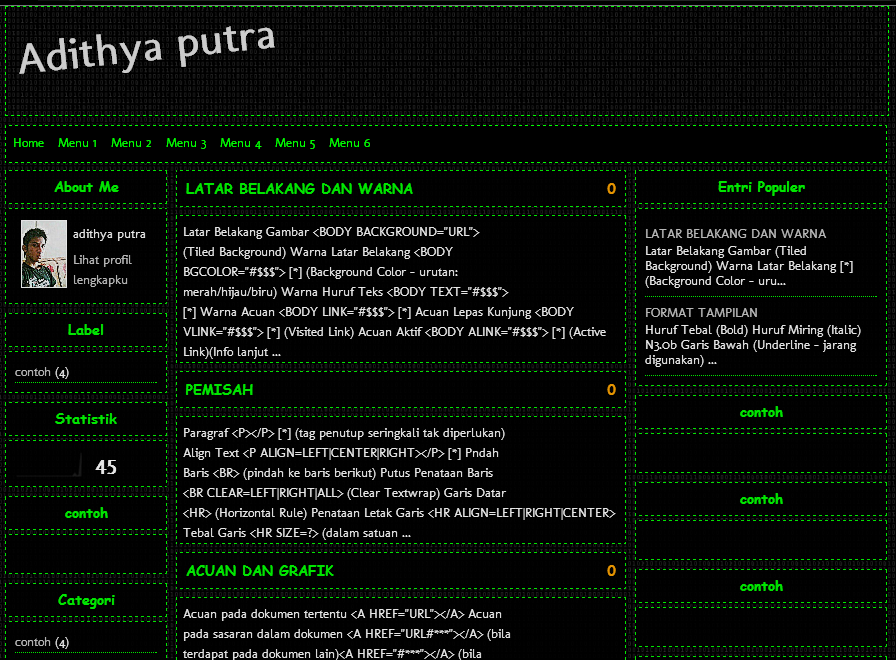
Task: Open popular entry FORMAT TAMPILAN
Action: coord(701,313)
